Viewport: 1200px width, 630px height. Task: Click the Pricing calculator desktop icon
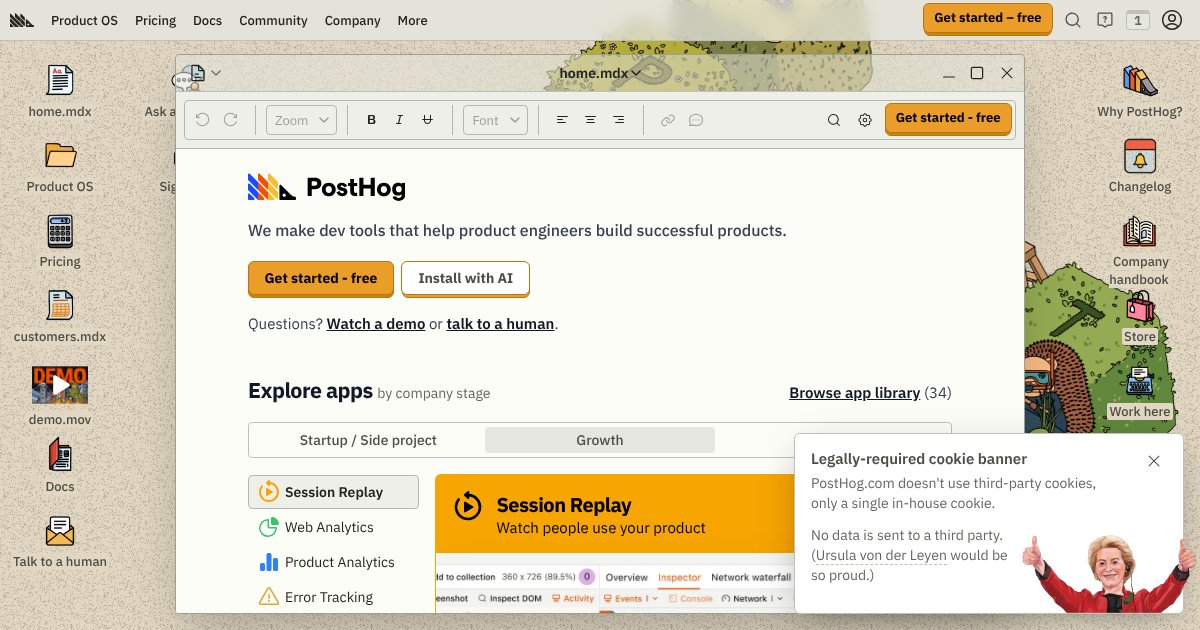click(60, 232)
